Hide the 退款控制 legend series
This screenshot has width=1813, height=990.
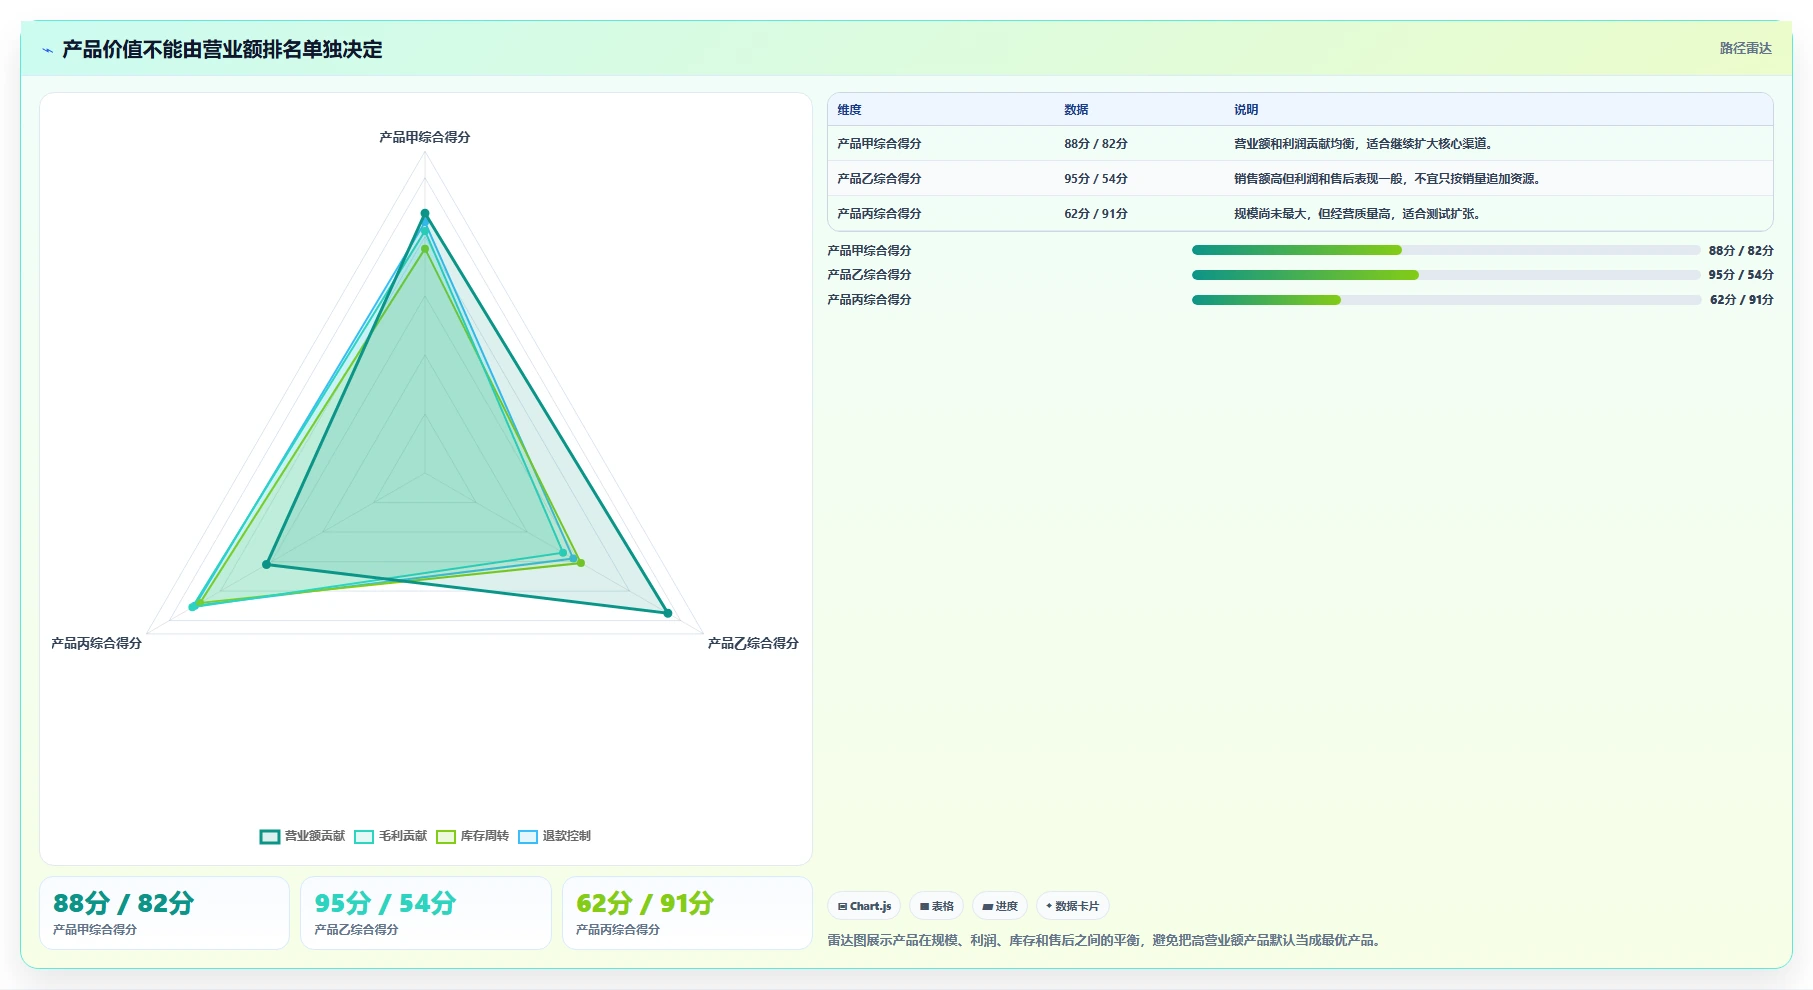554,836
